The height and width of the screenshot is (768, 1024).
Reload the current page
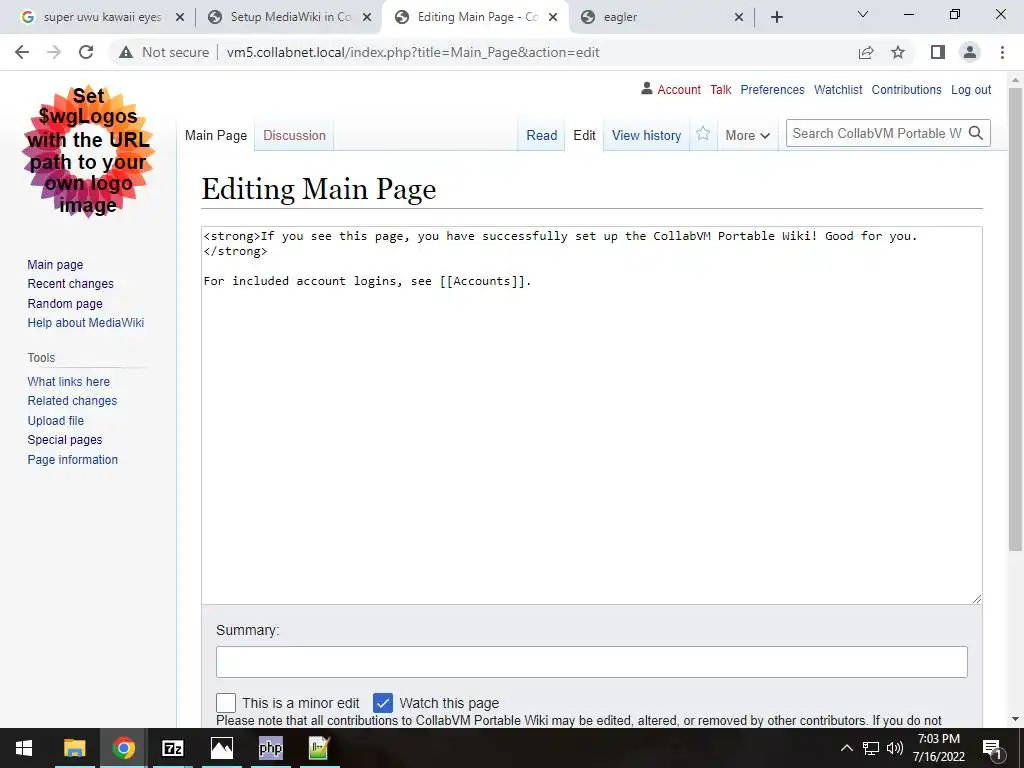[86, 52]
